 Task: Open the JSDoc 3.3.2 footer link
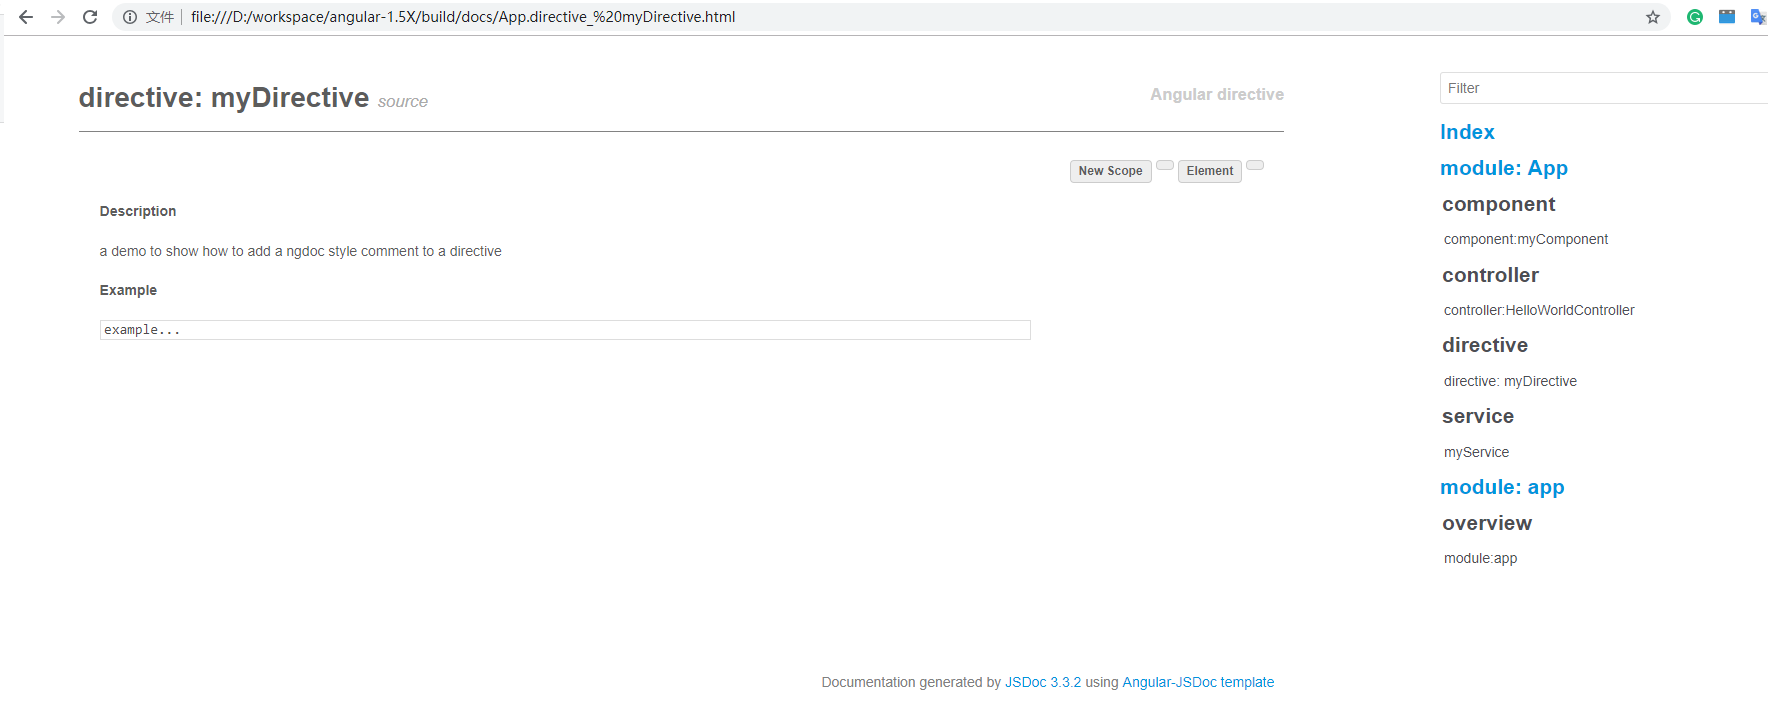click(1043, 682)
